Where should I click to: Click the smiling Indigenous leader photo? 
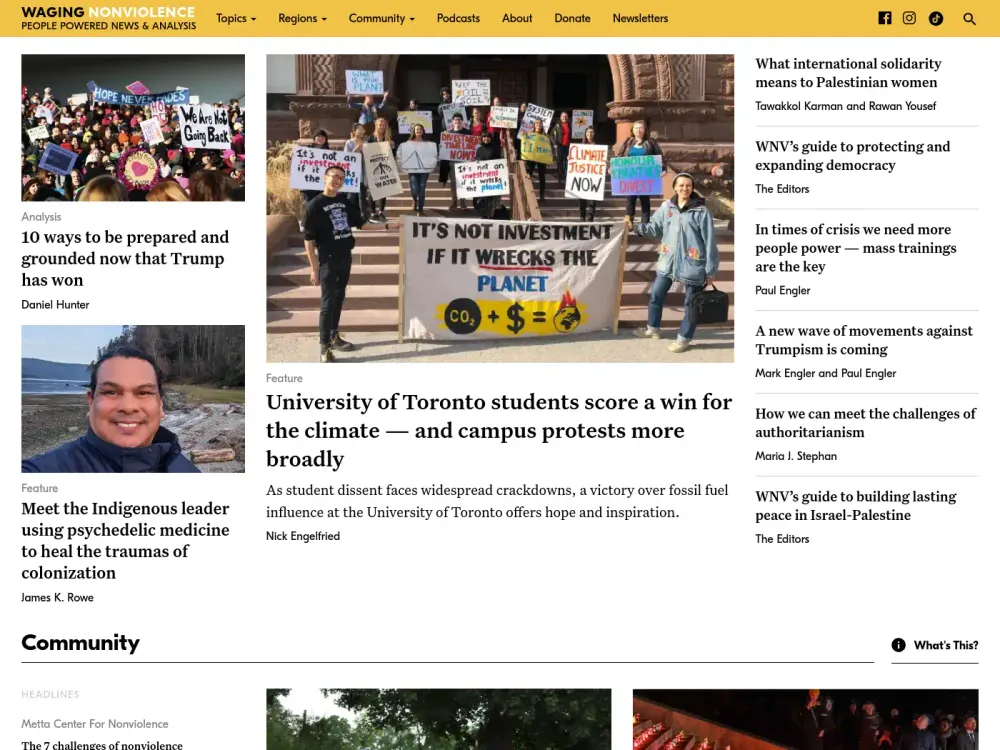click(x=133, y=398)
